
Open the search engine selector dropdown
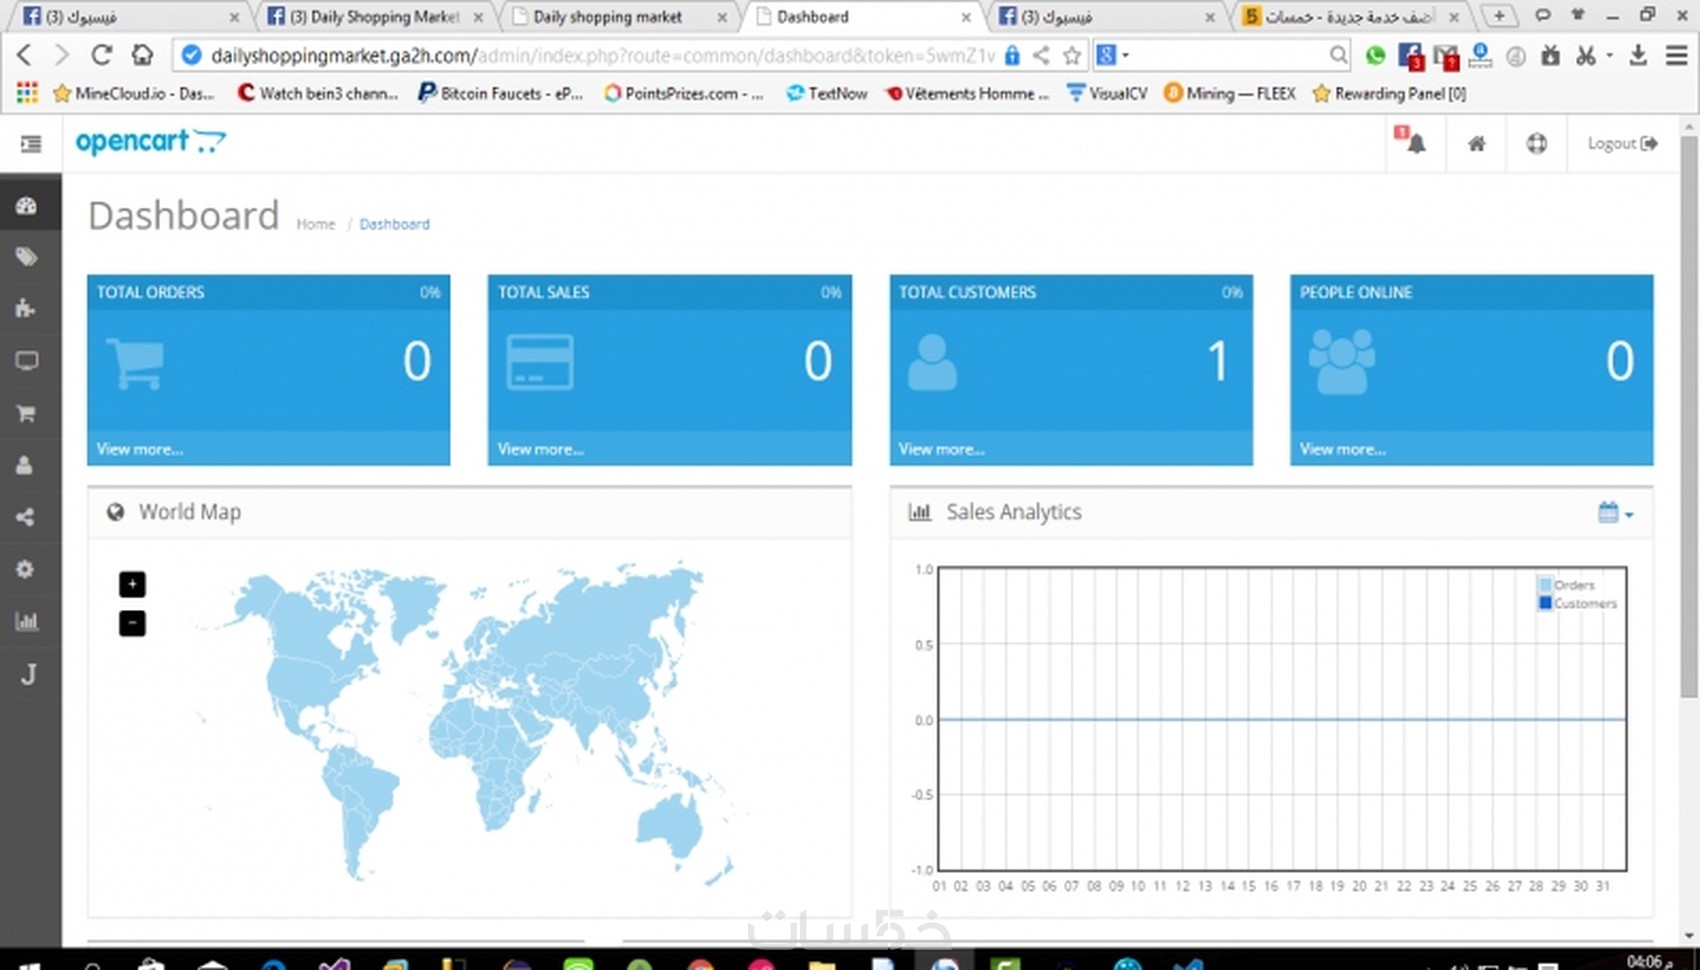1112,56
